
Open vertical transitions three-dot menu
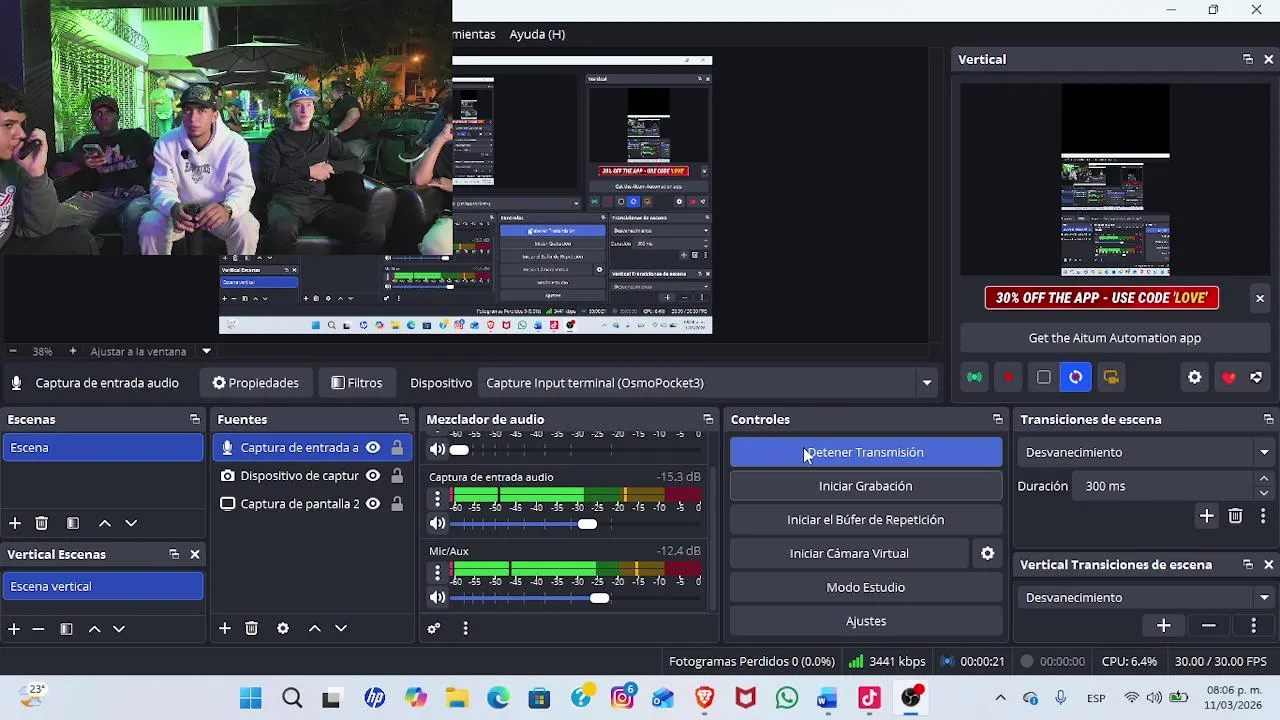coord(1254,625)
